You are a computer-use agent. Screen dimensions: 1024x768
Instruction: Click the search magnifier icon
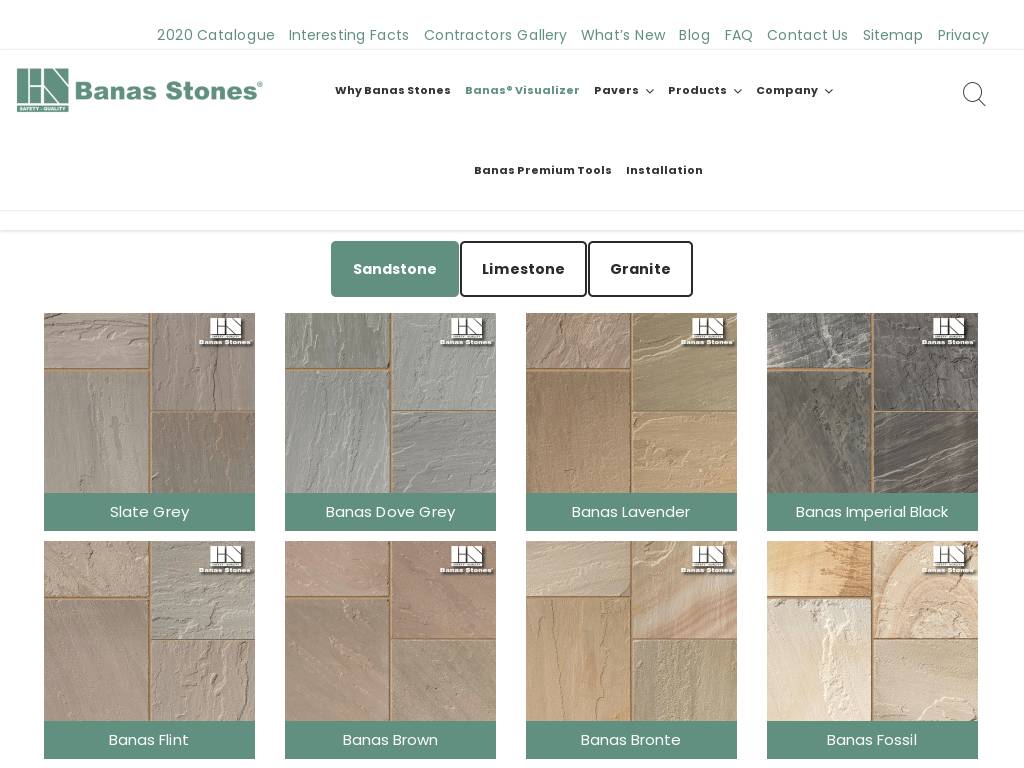pos(973,94)
